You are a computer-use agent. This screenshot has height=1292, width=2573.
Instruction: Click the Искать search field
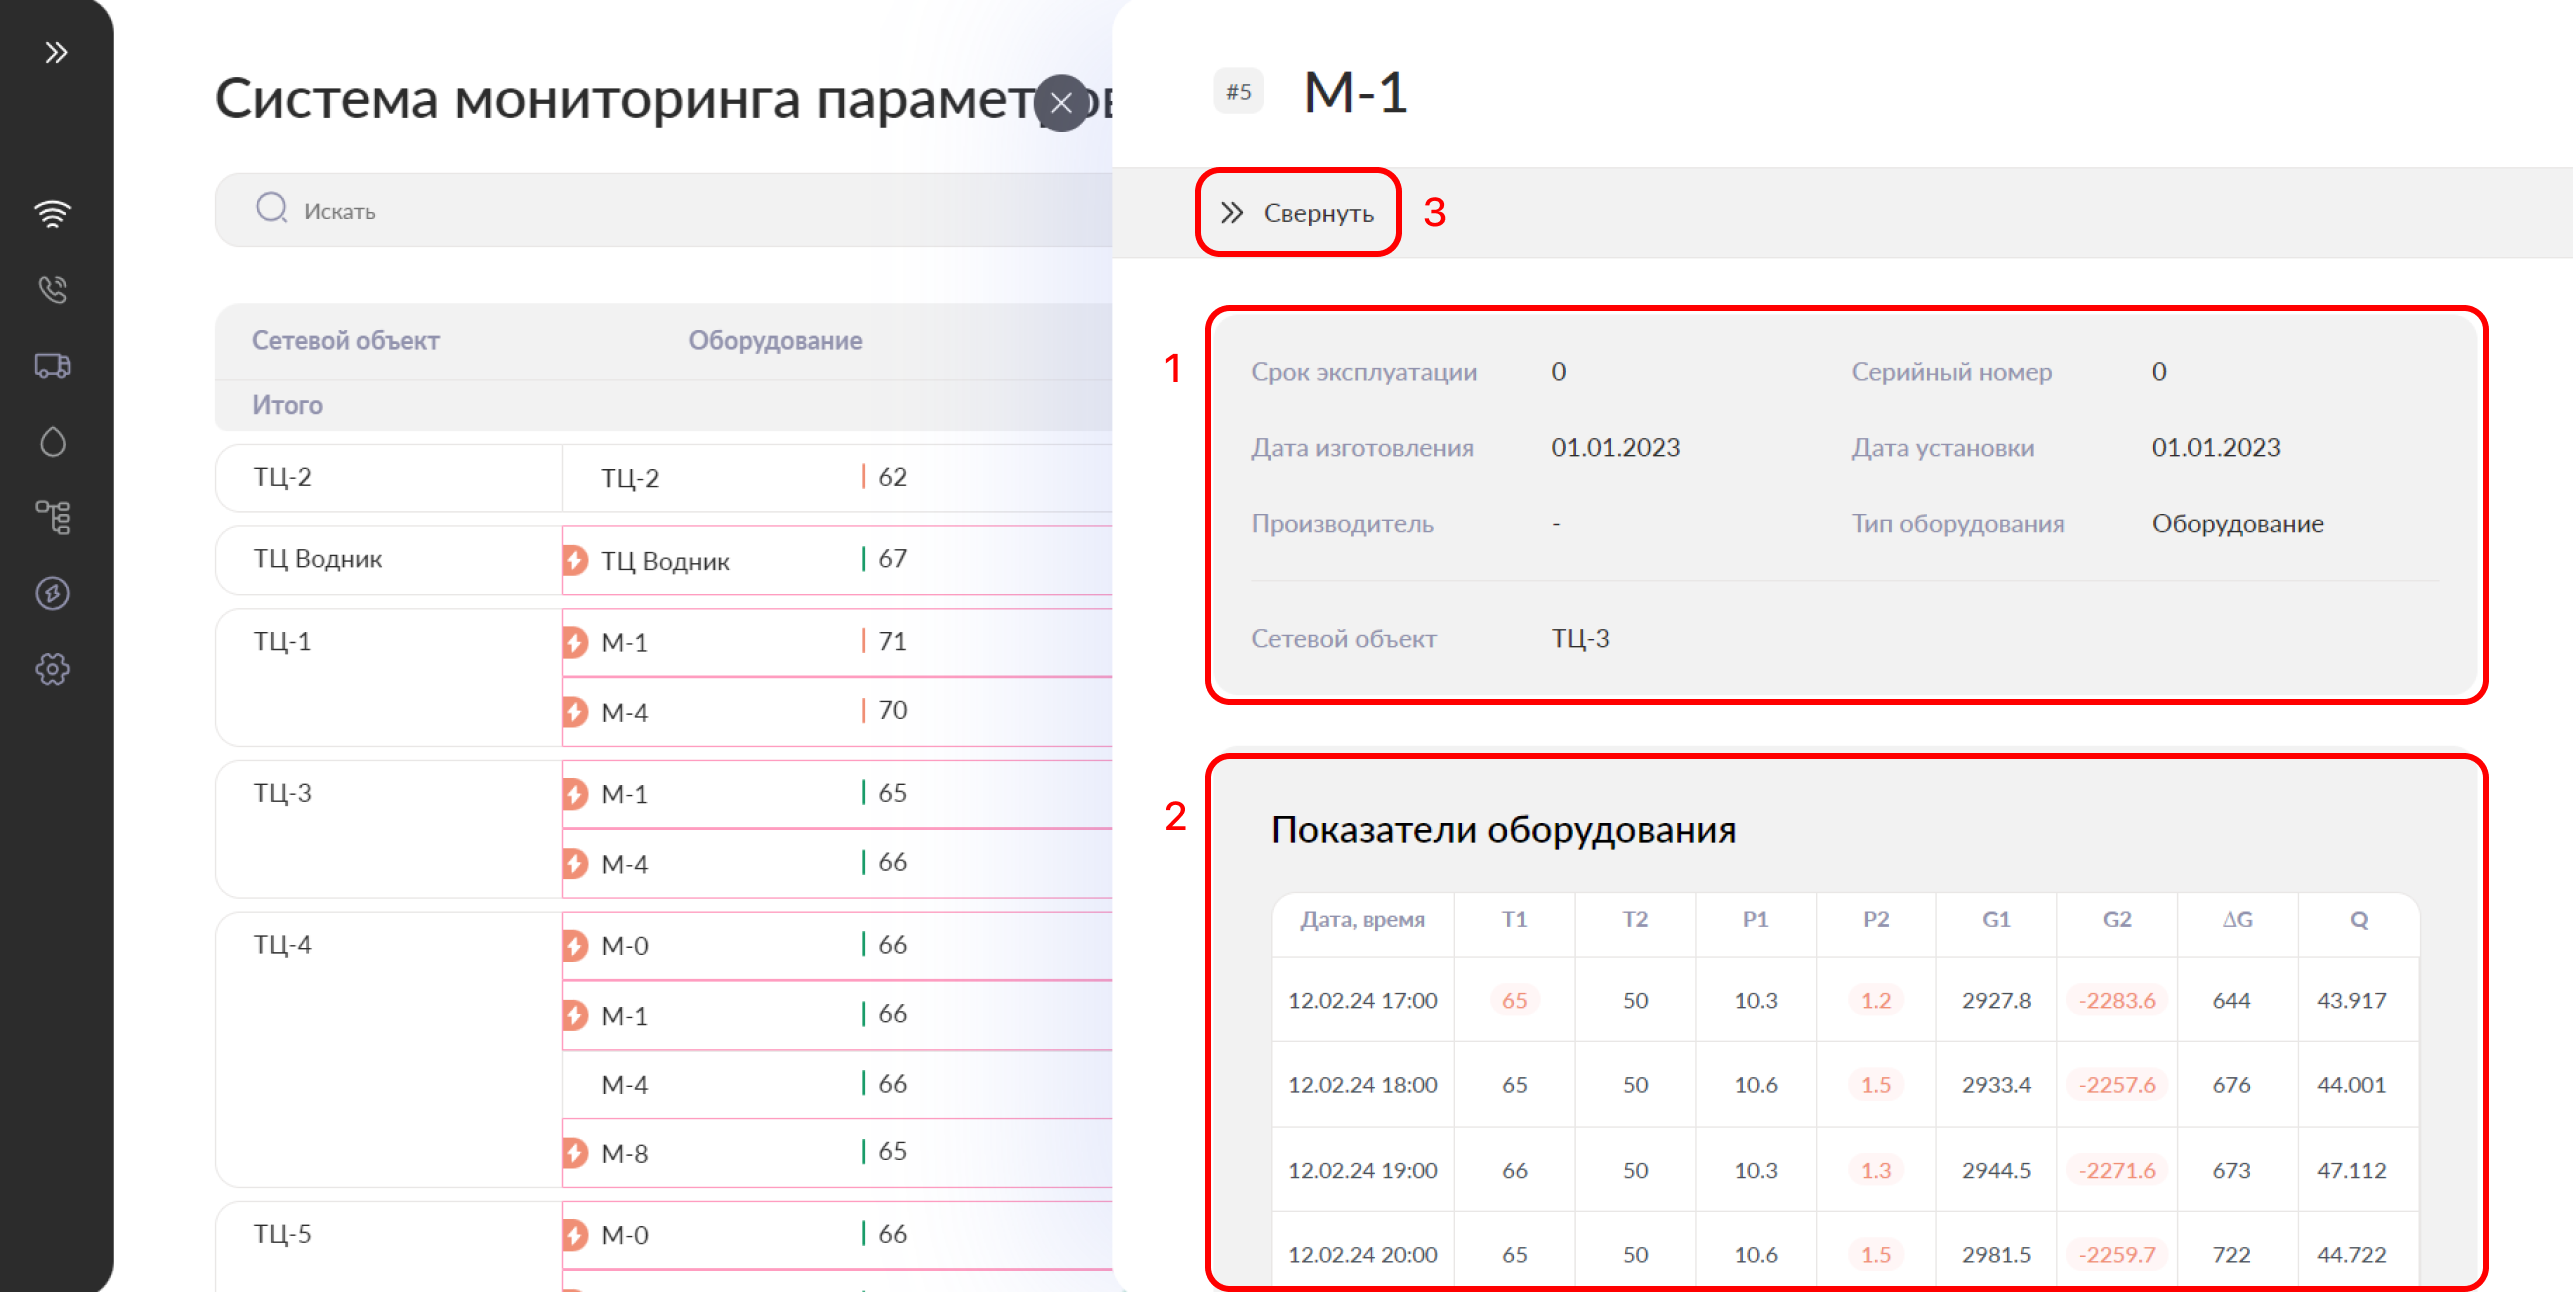click(x=660, y=211)
